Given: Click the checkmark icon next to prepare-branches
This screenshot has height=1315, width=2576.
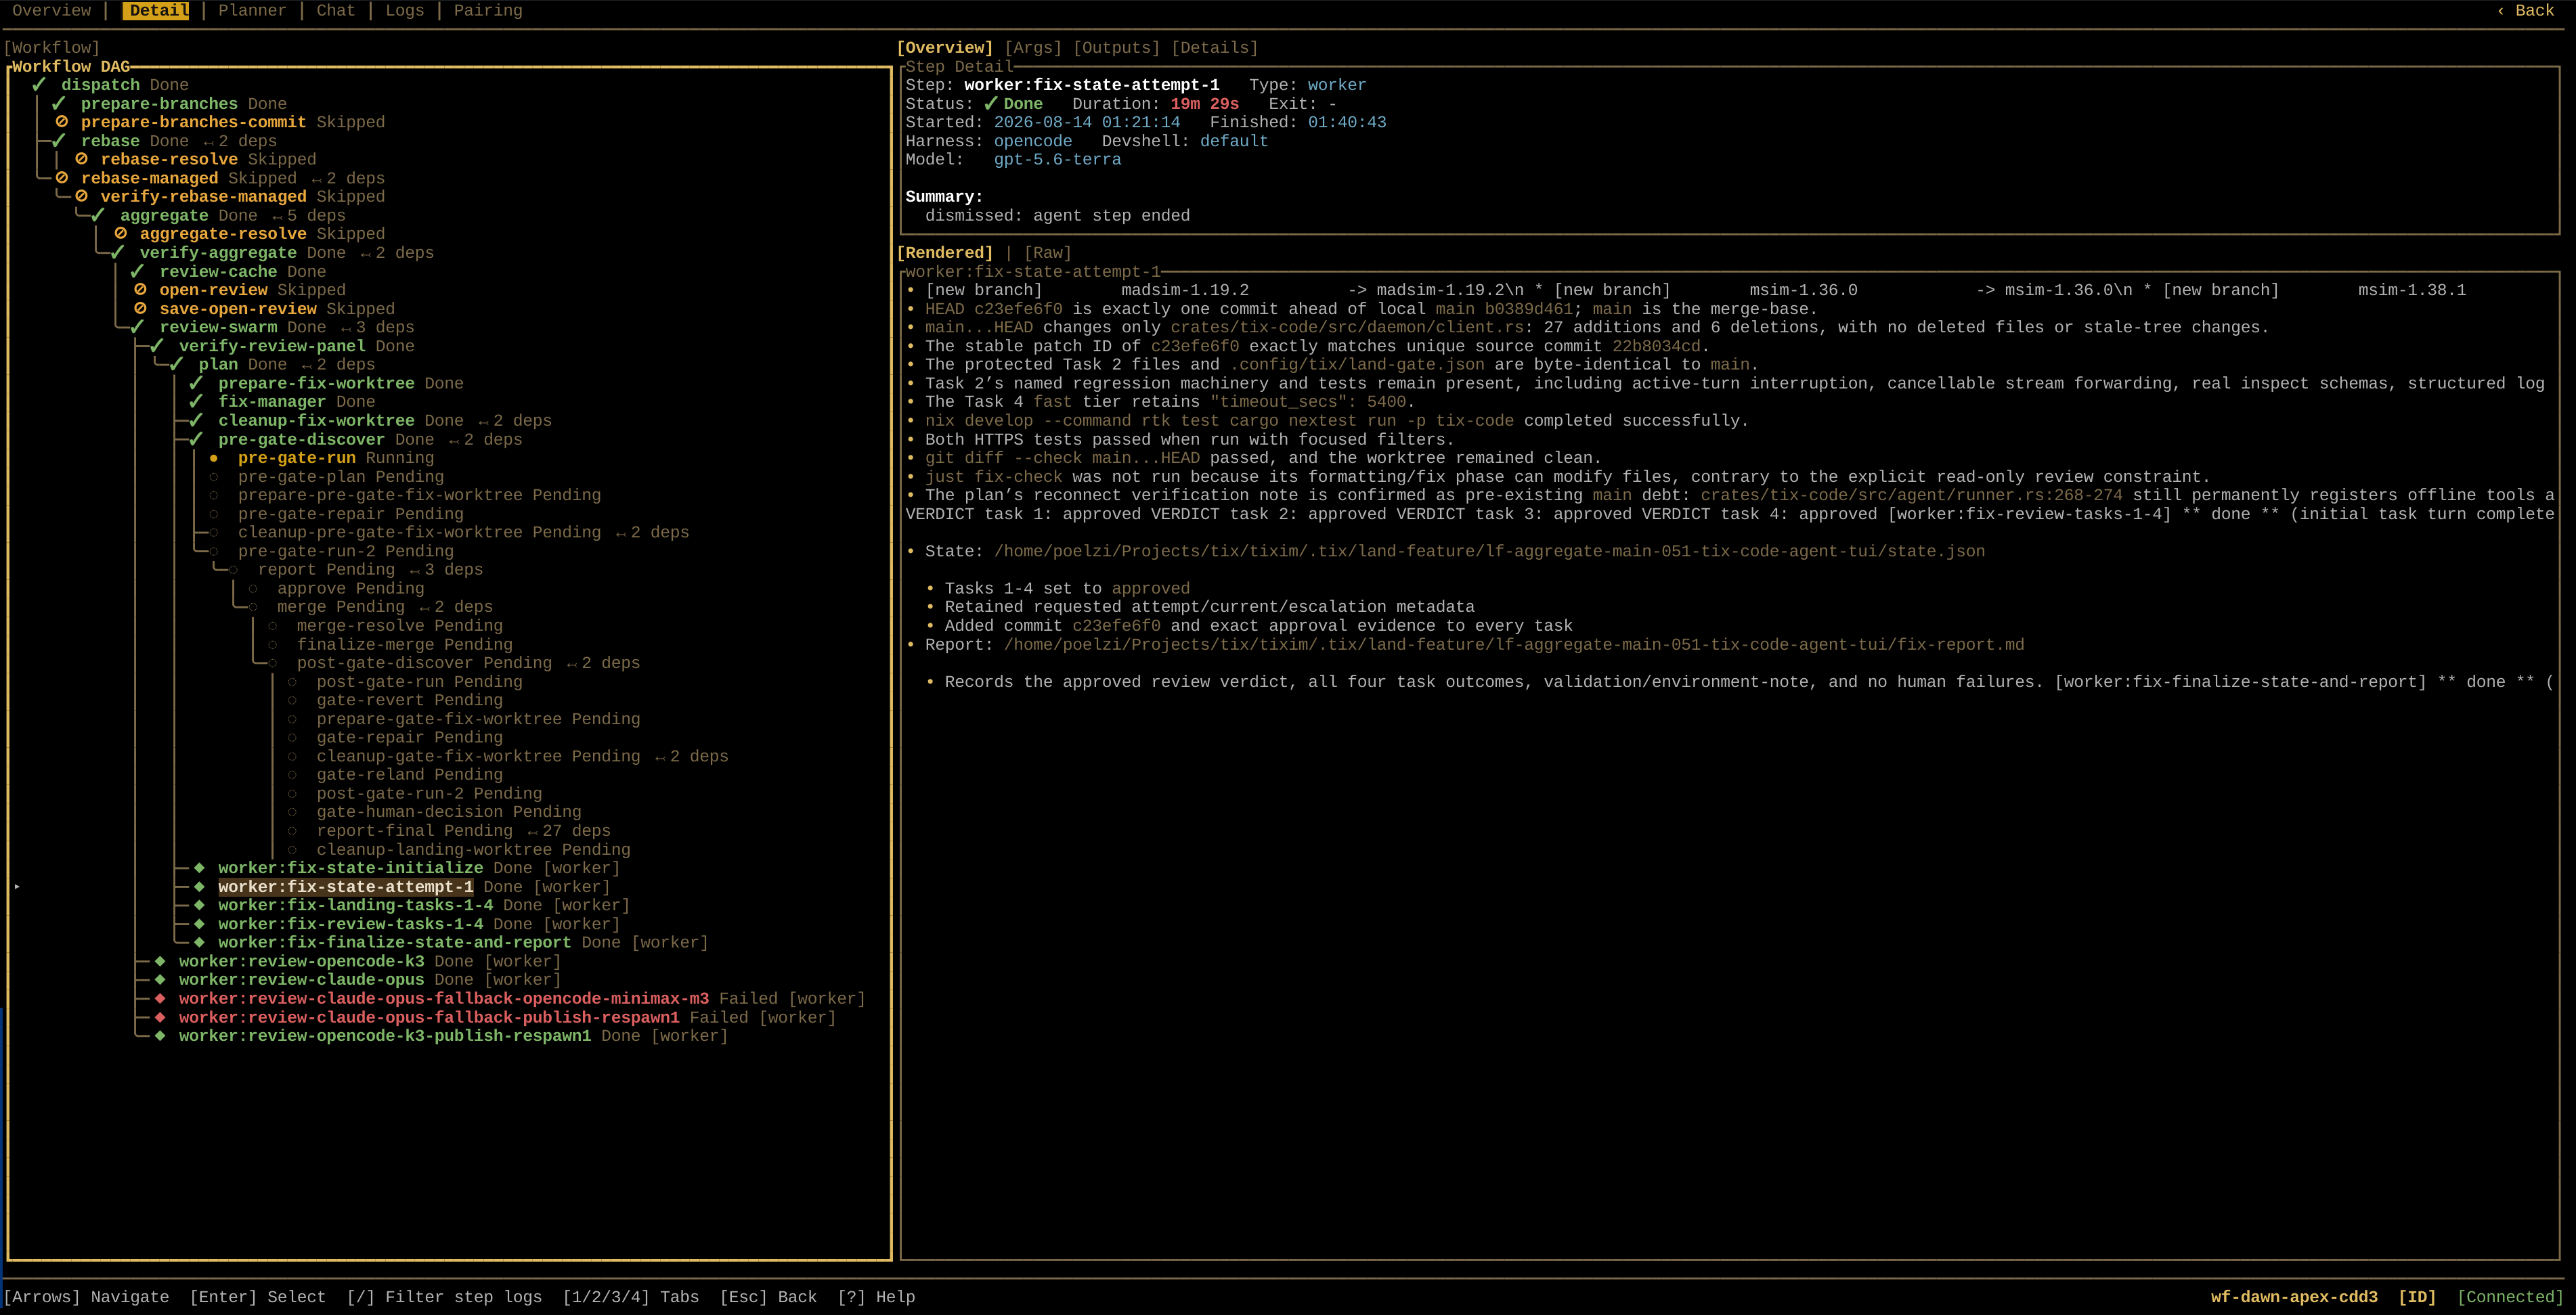Looking at the screenshot, I should pos(59,104).
